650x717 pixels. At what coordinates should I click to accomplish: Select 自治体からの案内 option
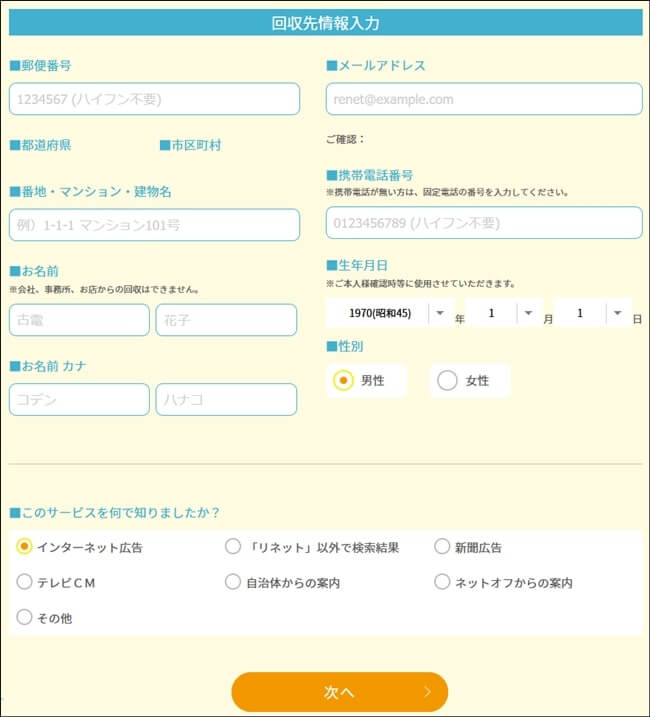coord(233,582)
